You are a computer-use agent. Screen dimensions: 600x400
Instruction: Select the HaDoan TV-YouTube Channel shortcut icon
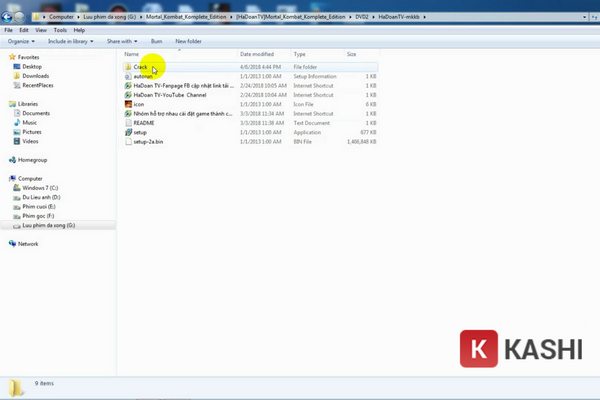(128, 95)
